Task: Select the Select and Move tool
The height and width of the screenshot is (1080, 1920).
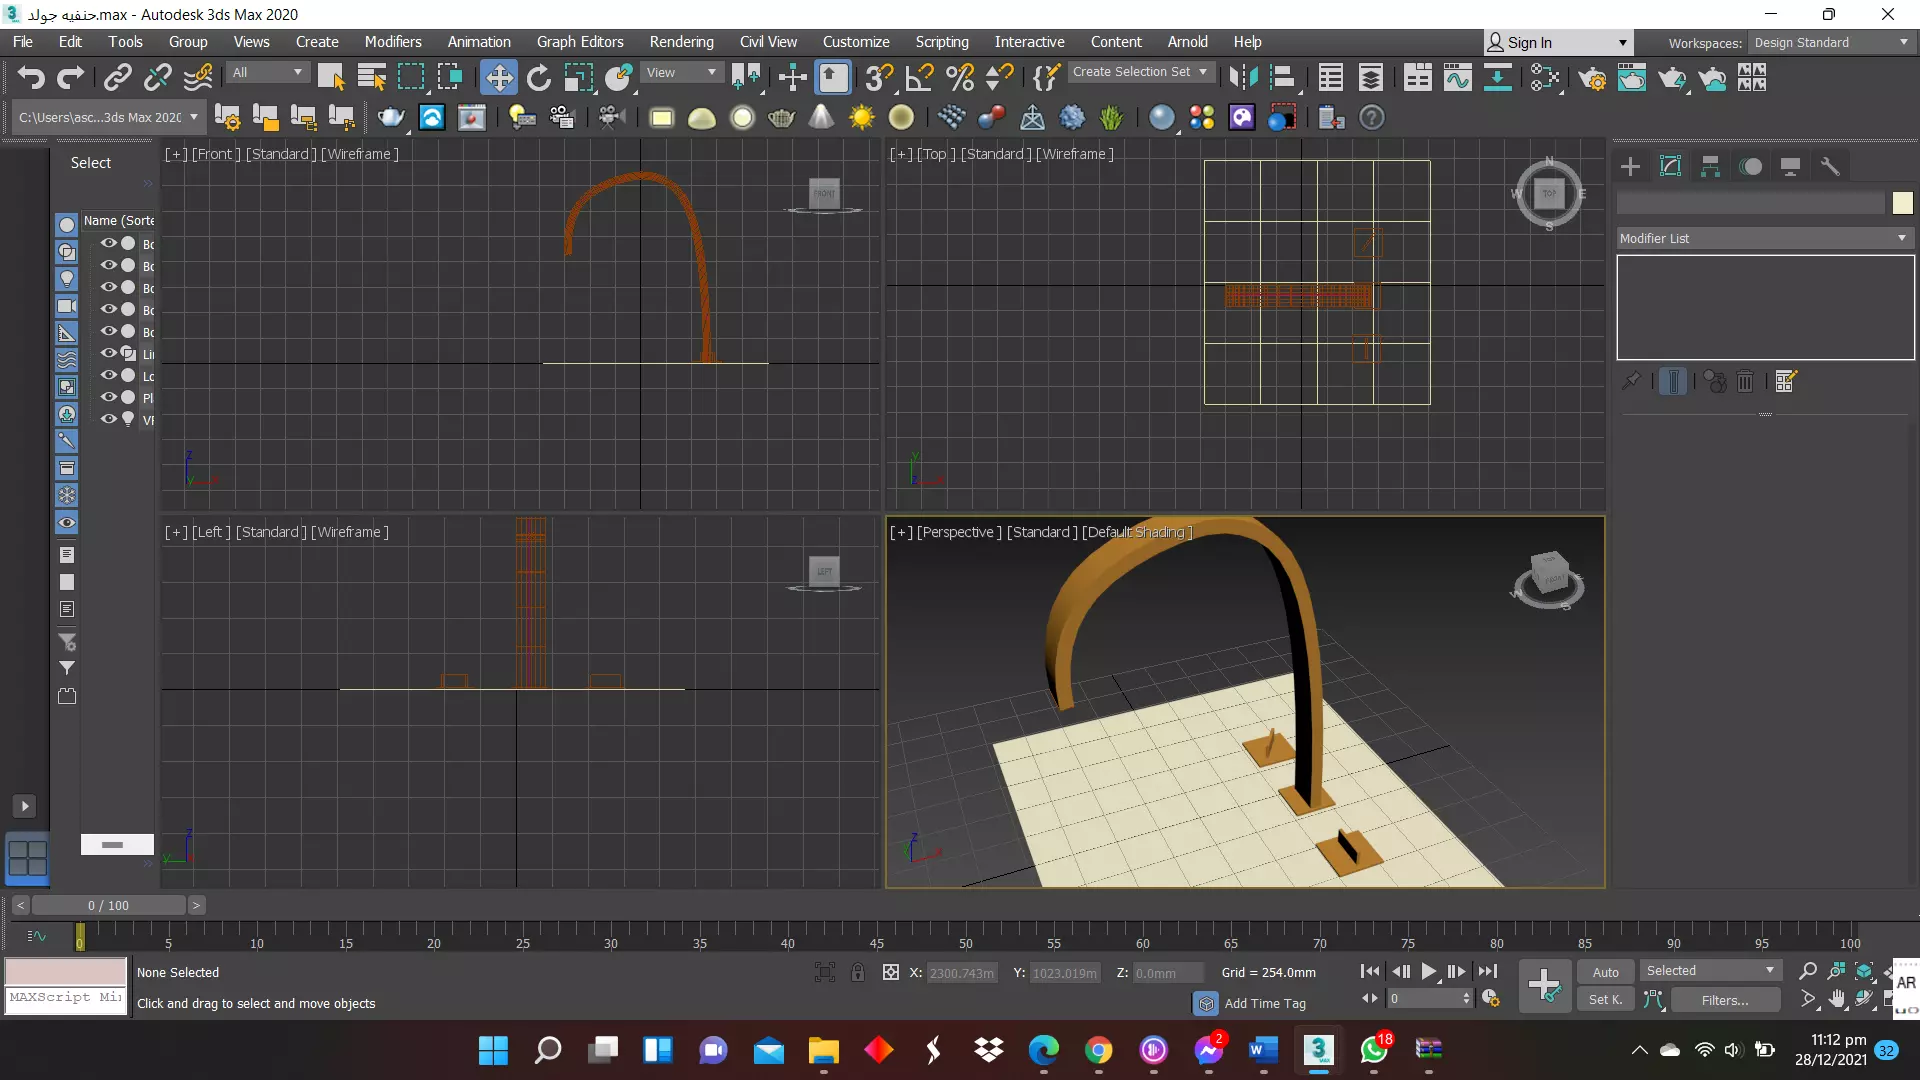Action: (x=498, y=78)
